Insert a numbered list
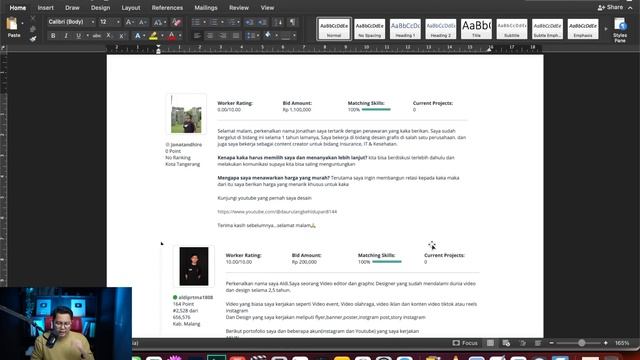The width and height of the screenshot is (640, 360). point(214,22)
